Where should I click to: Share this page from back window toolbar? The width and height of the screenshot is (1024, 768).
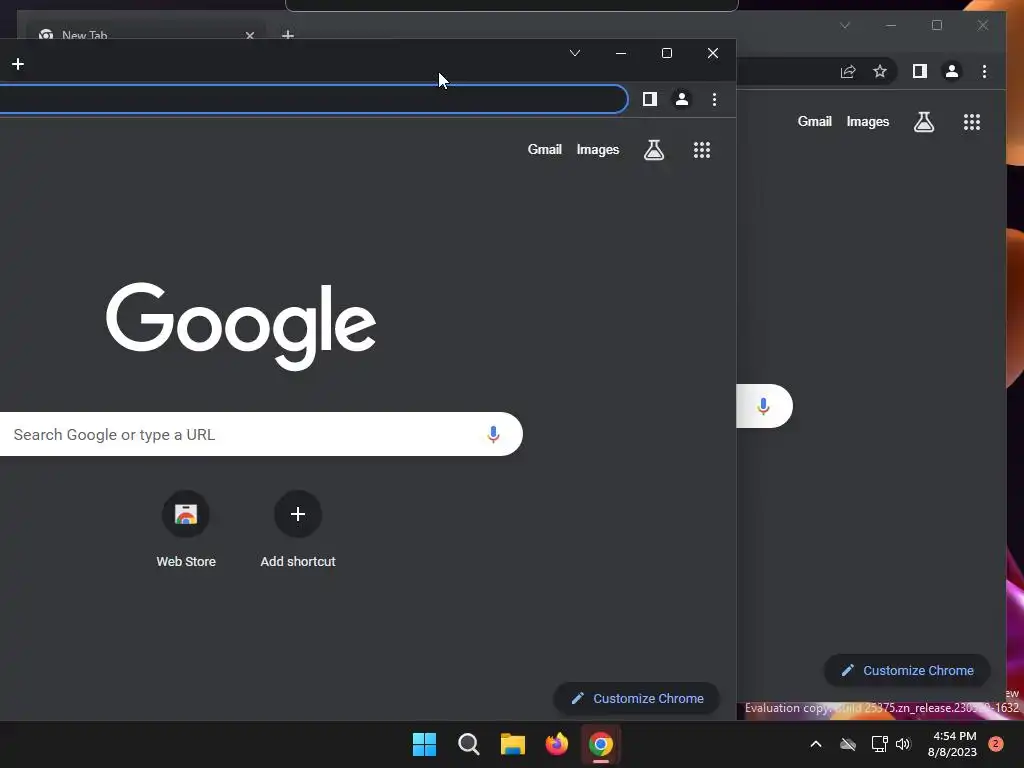(848, 71)
